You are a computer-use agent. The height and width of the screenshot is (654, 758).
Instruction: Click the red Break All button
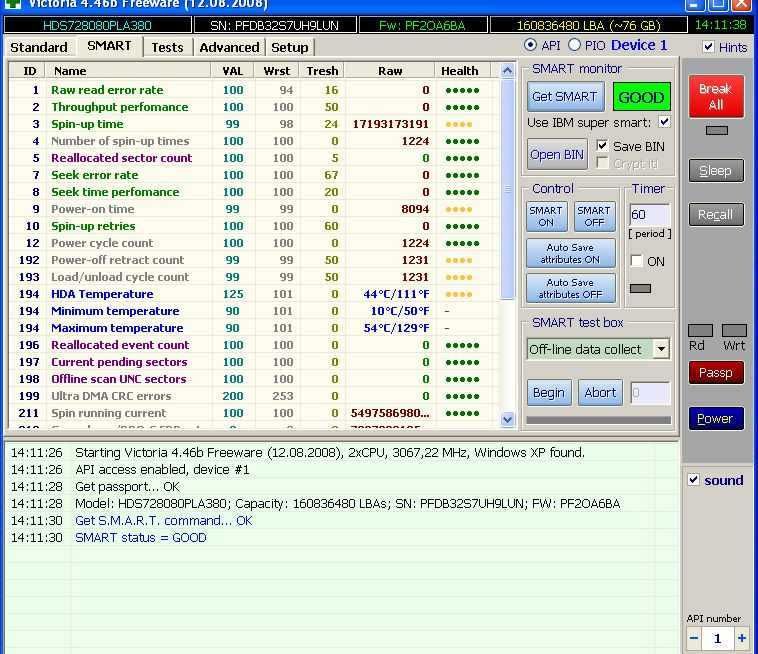point(716,97)
